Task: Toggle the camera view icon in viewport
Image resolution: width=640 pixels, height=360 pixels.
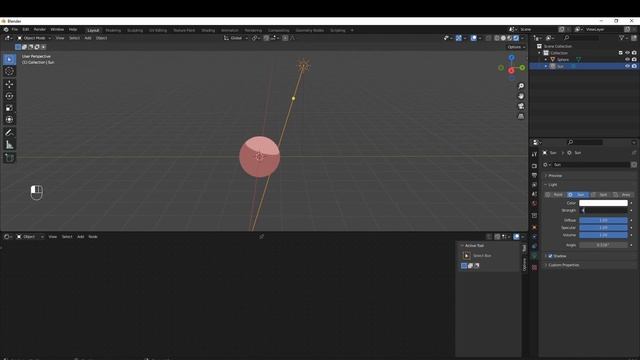Action: (521, 106)
